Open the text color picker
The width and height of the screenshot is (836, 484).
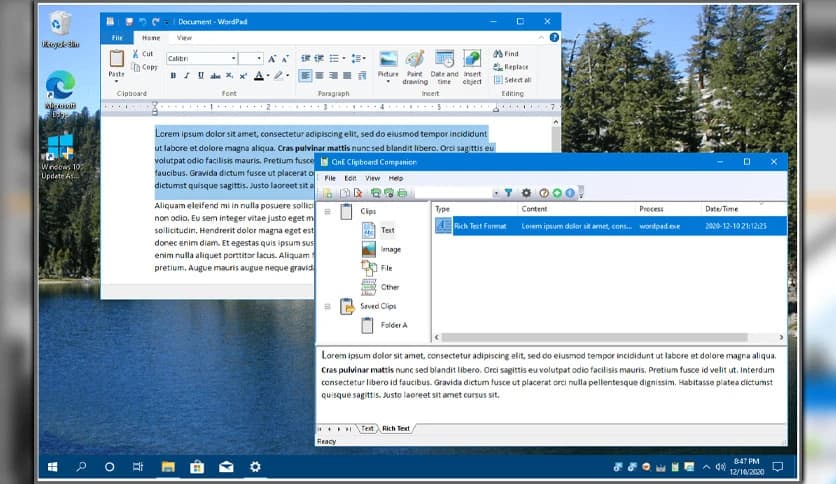pyautogui.click(x=269, y=75)
